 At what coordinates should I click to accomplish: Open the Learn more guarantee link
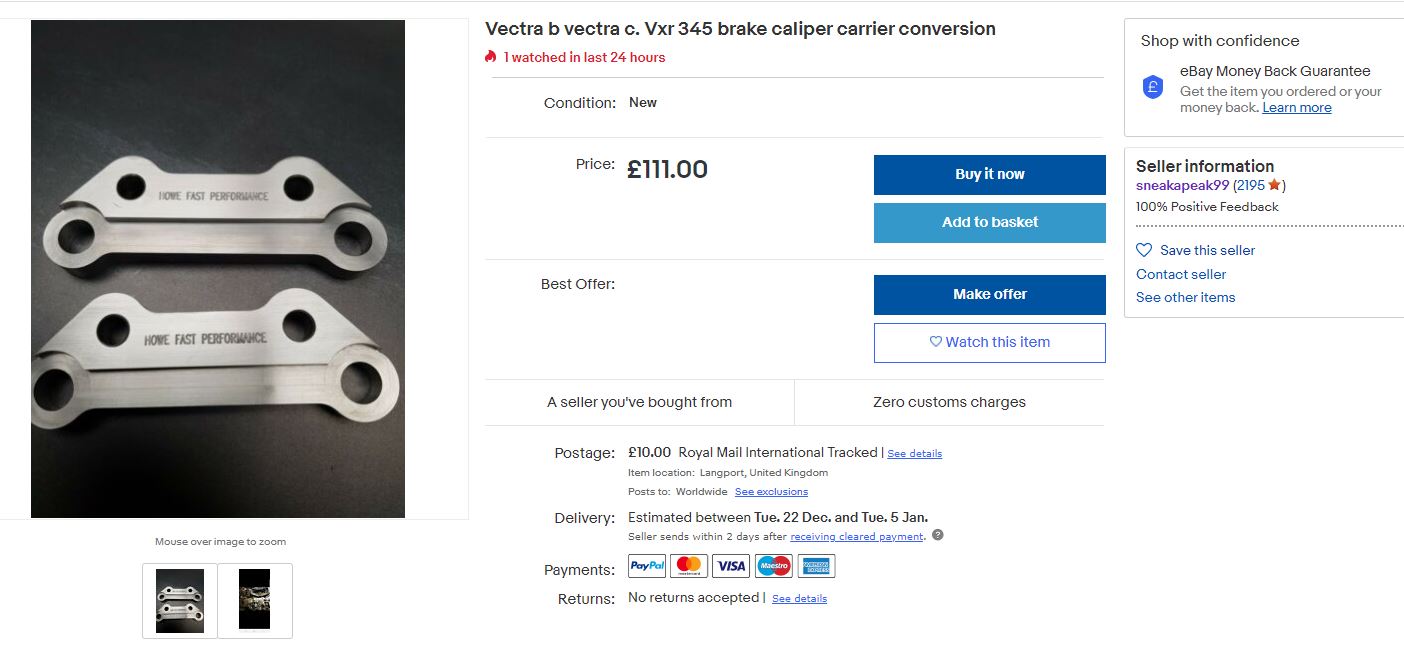(x=1296, y=108)
